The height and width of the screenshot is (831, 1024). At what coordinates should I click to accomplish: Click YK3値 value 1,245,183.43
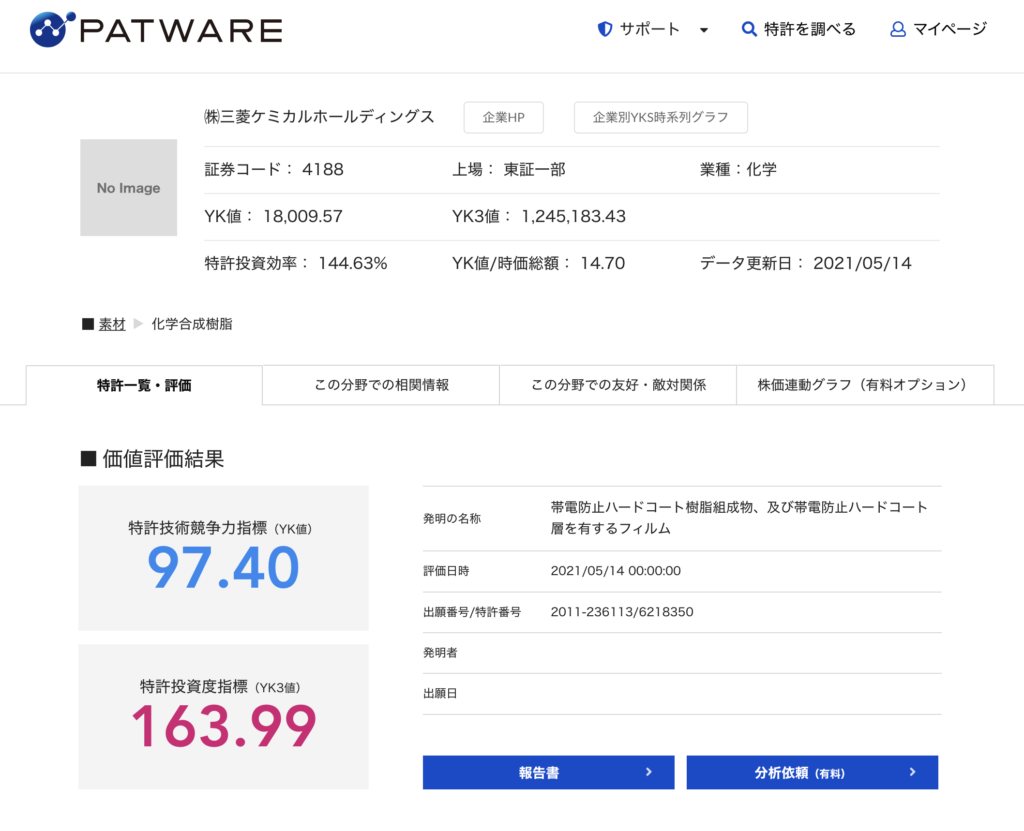tap(573, 217)
